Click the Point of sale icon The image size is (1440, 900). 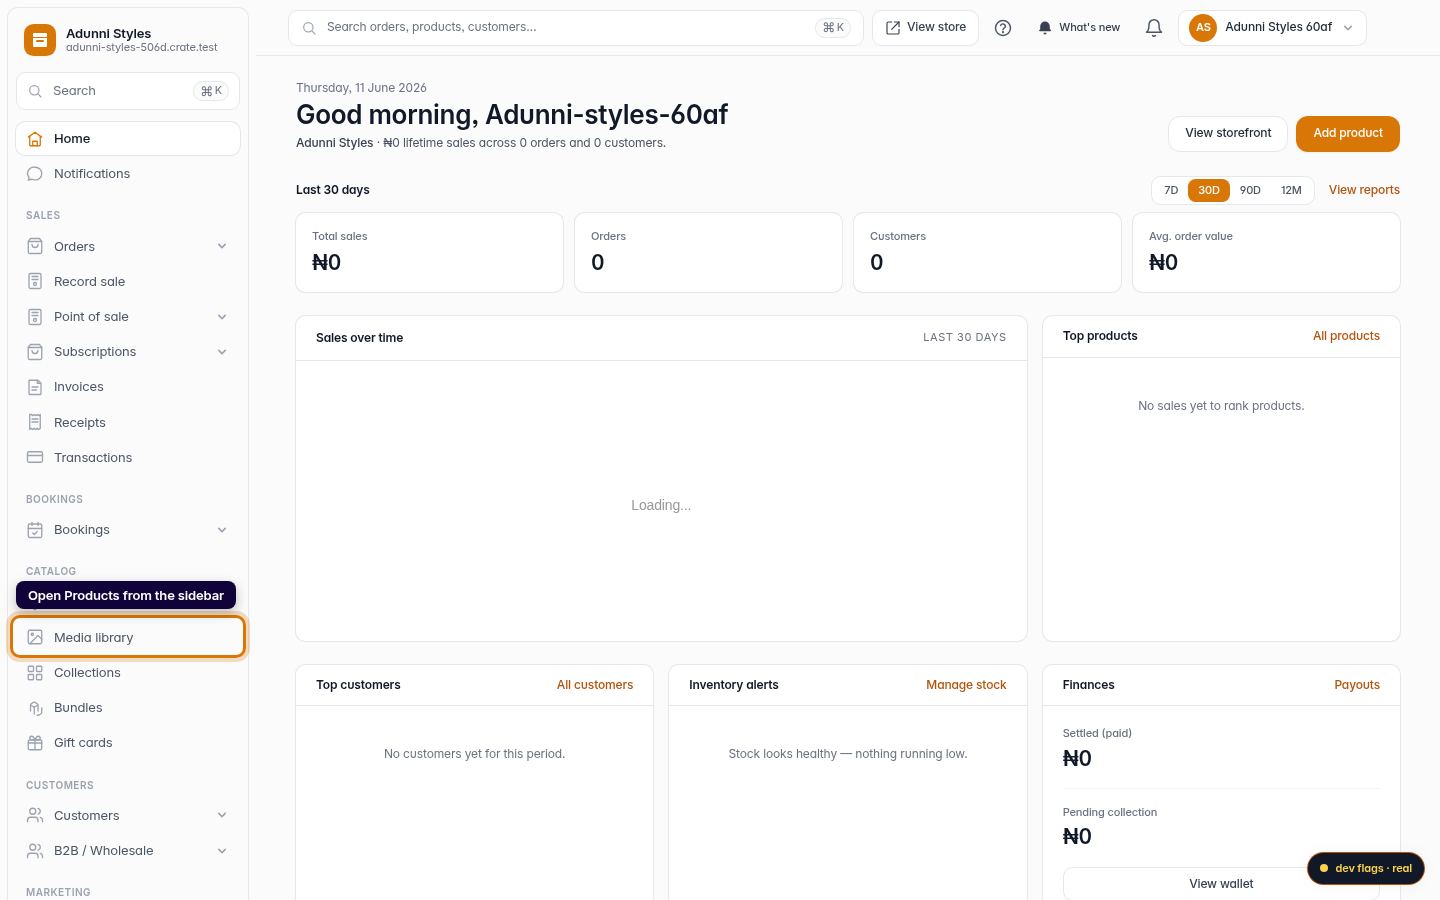click(x=35, y=317)
